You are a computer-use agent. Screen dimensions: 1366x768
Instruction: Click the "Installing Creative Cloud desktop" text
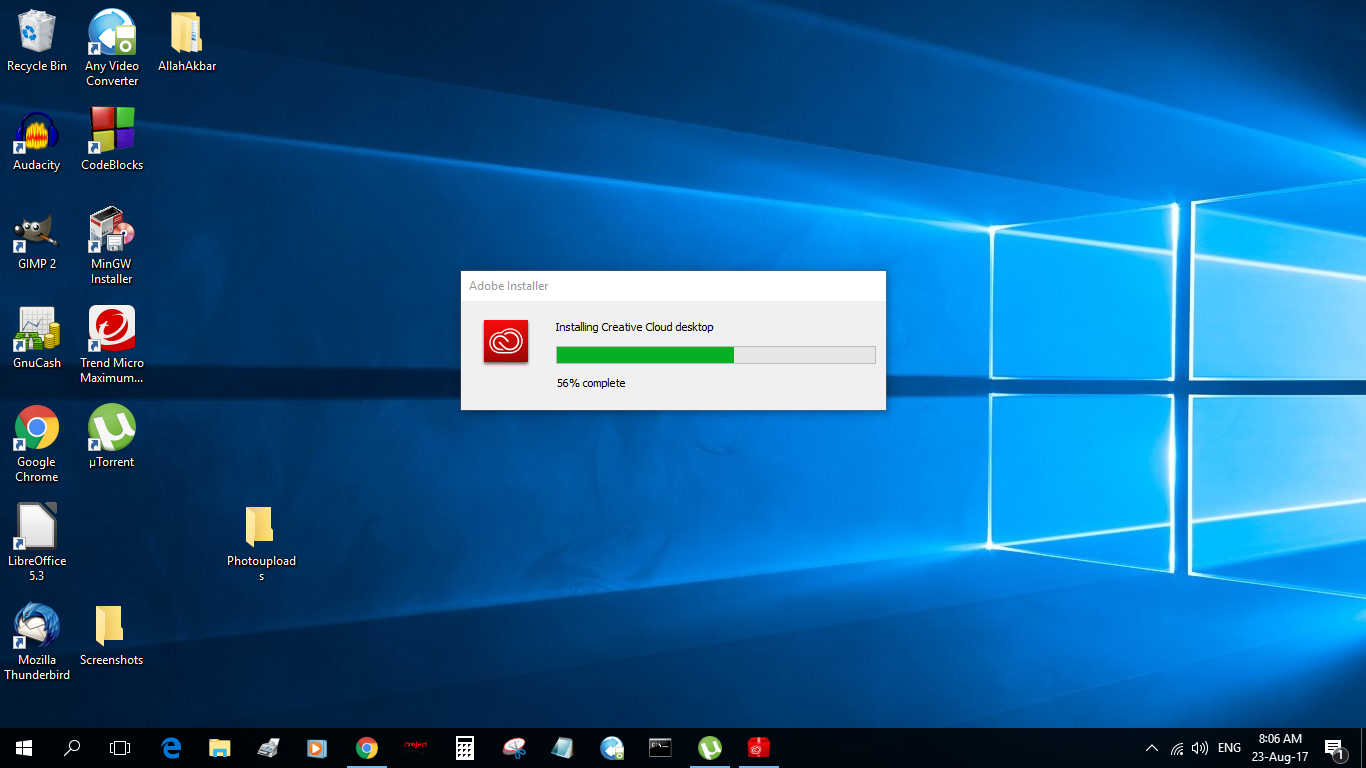tap(635, 327)
